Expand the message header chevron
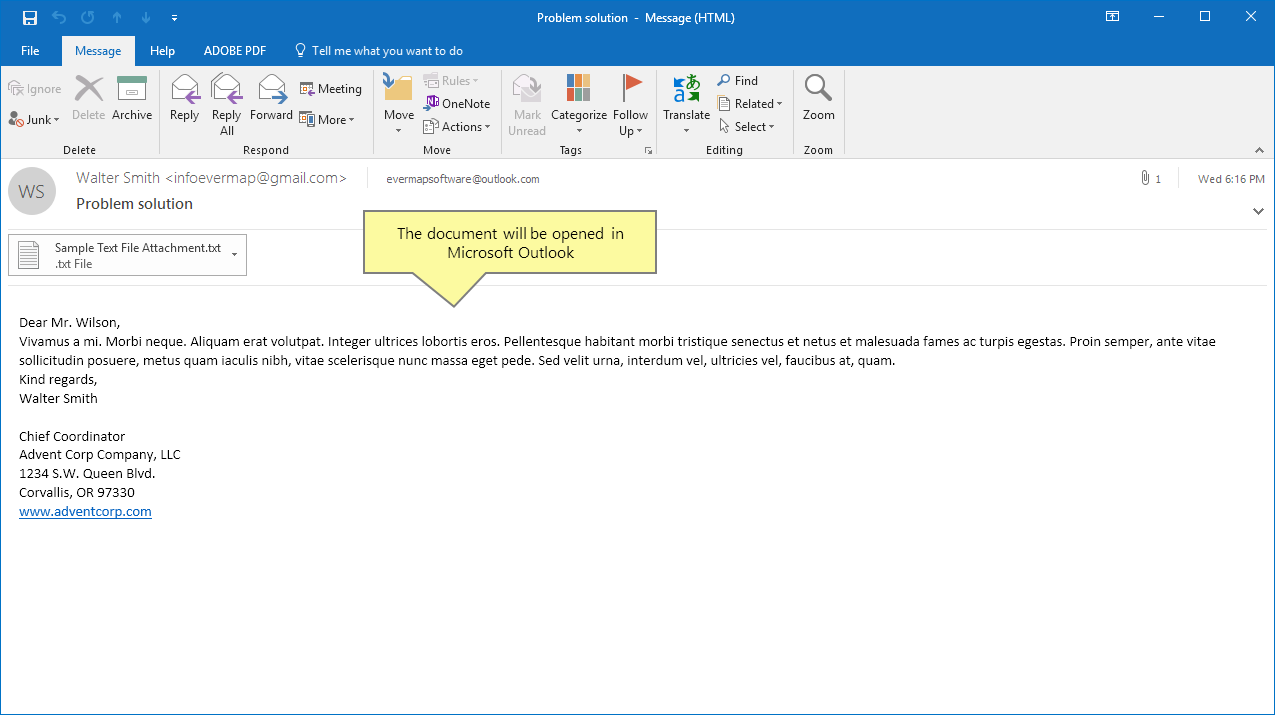 [1258, 211]
